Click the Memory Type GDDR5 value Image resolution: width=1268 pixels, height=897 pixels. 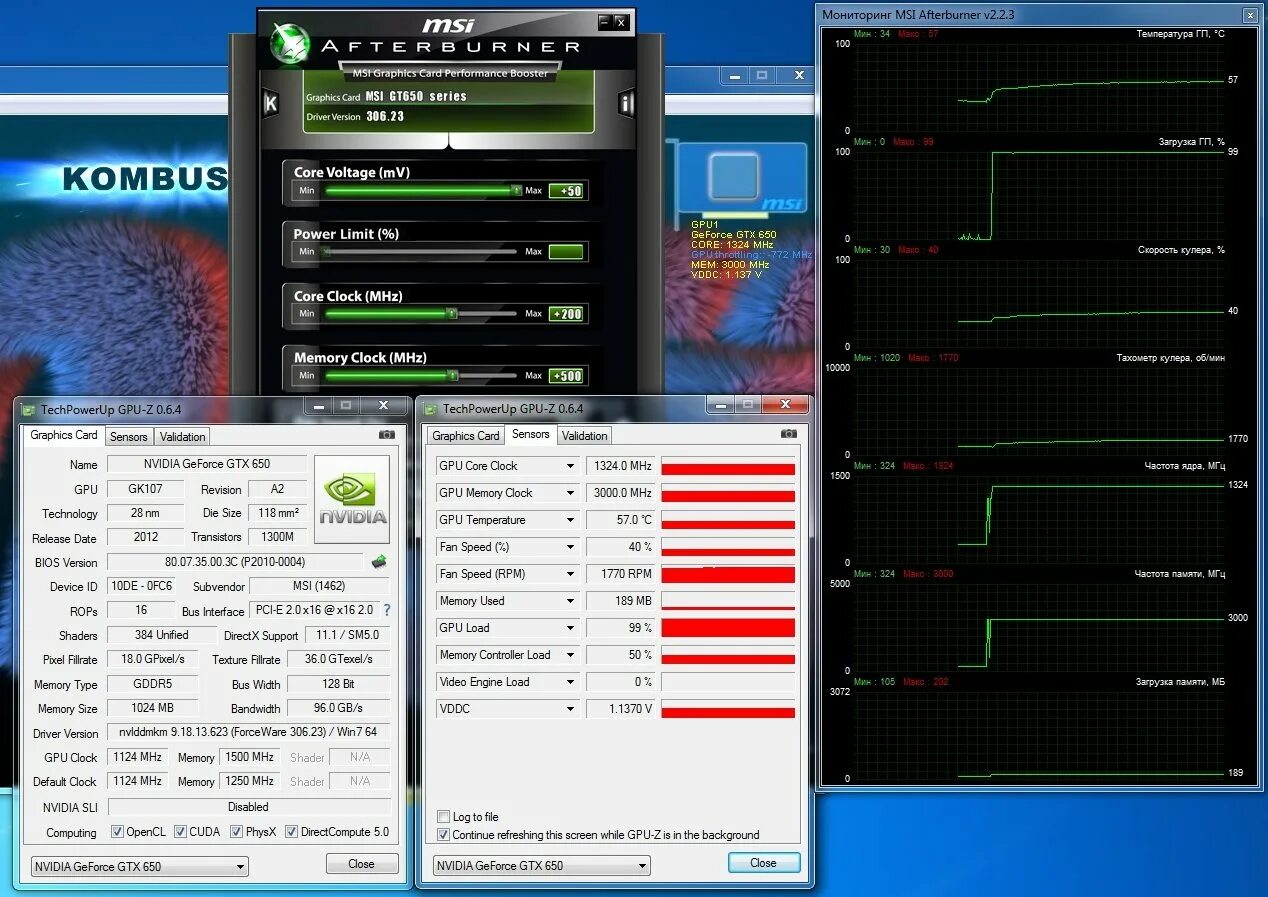pyautogui.click(x=153, y=684)
